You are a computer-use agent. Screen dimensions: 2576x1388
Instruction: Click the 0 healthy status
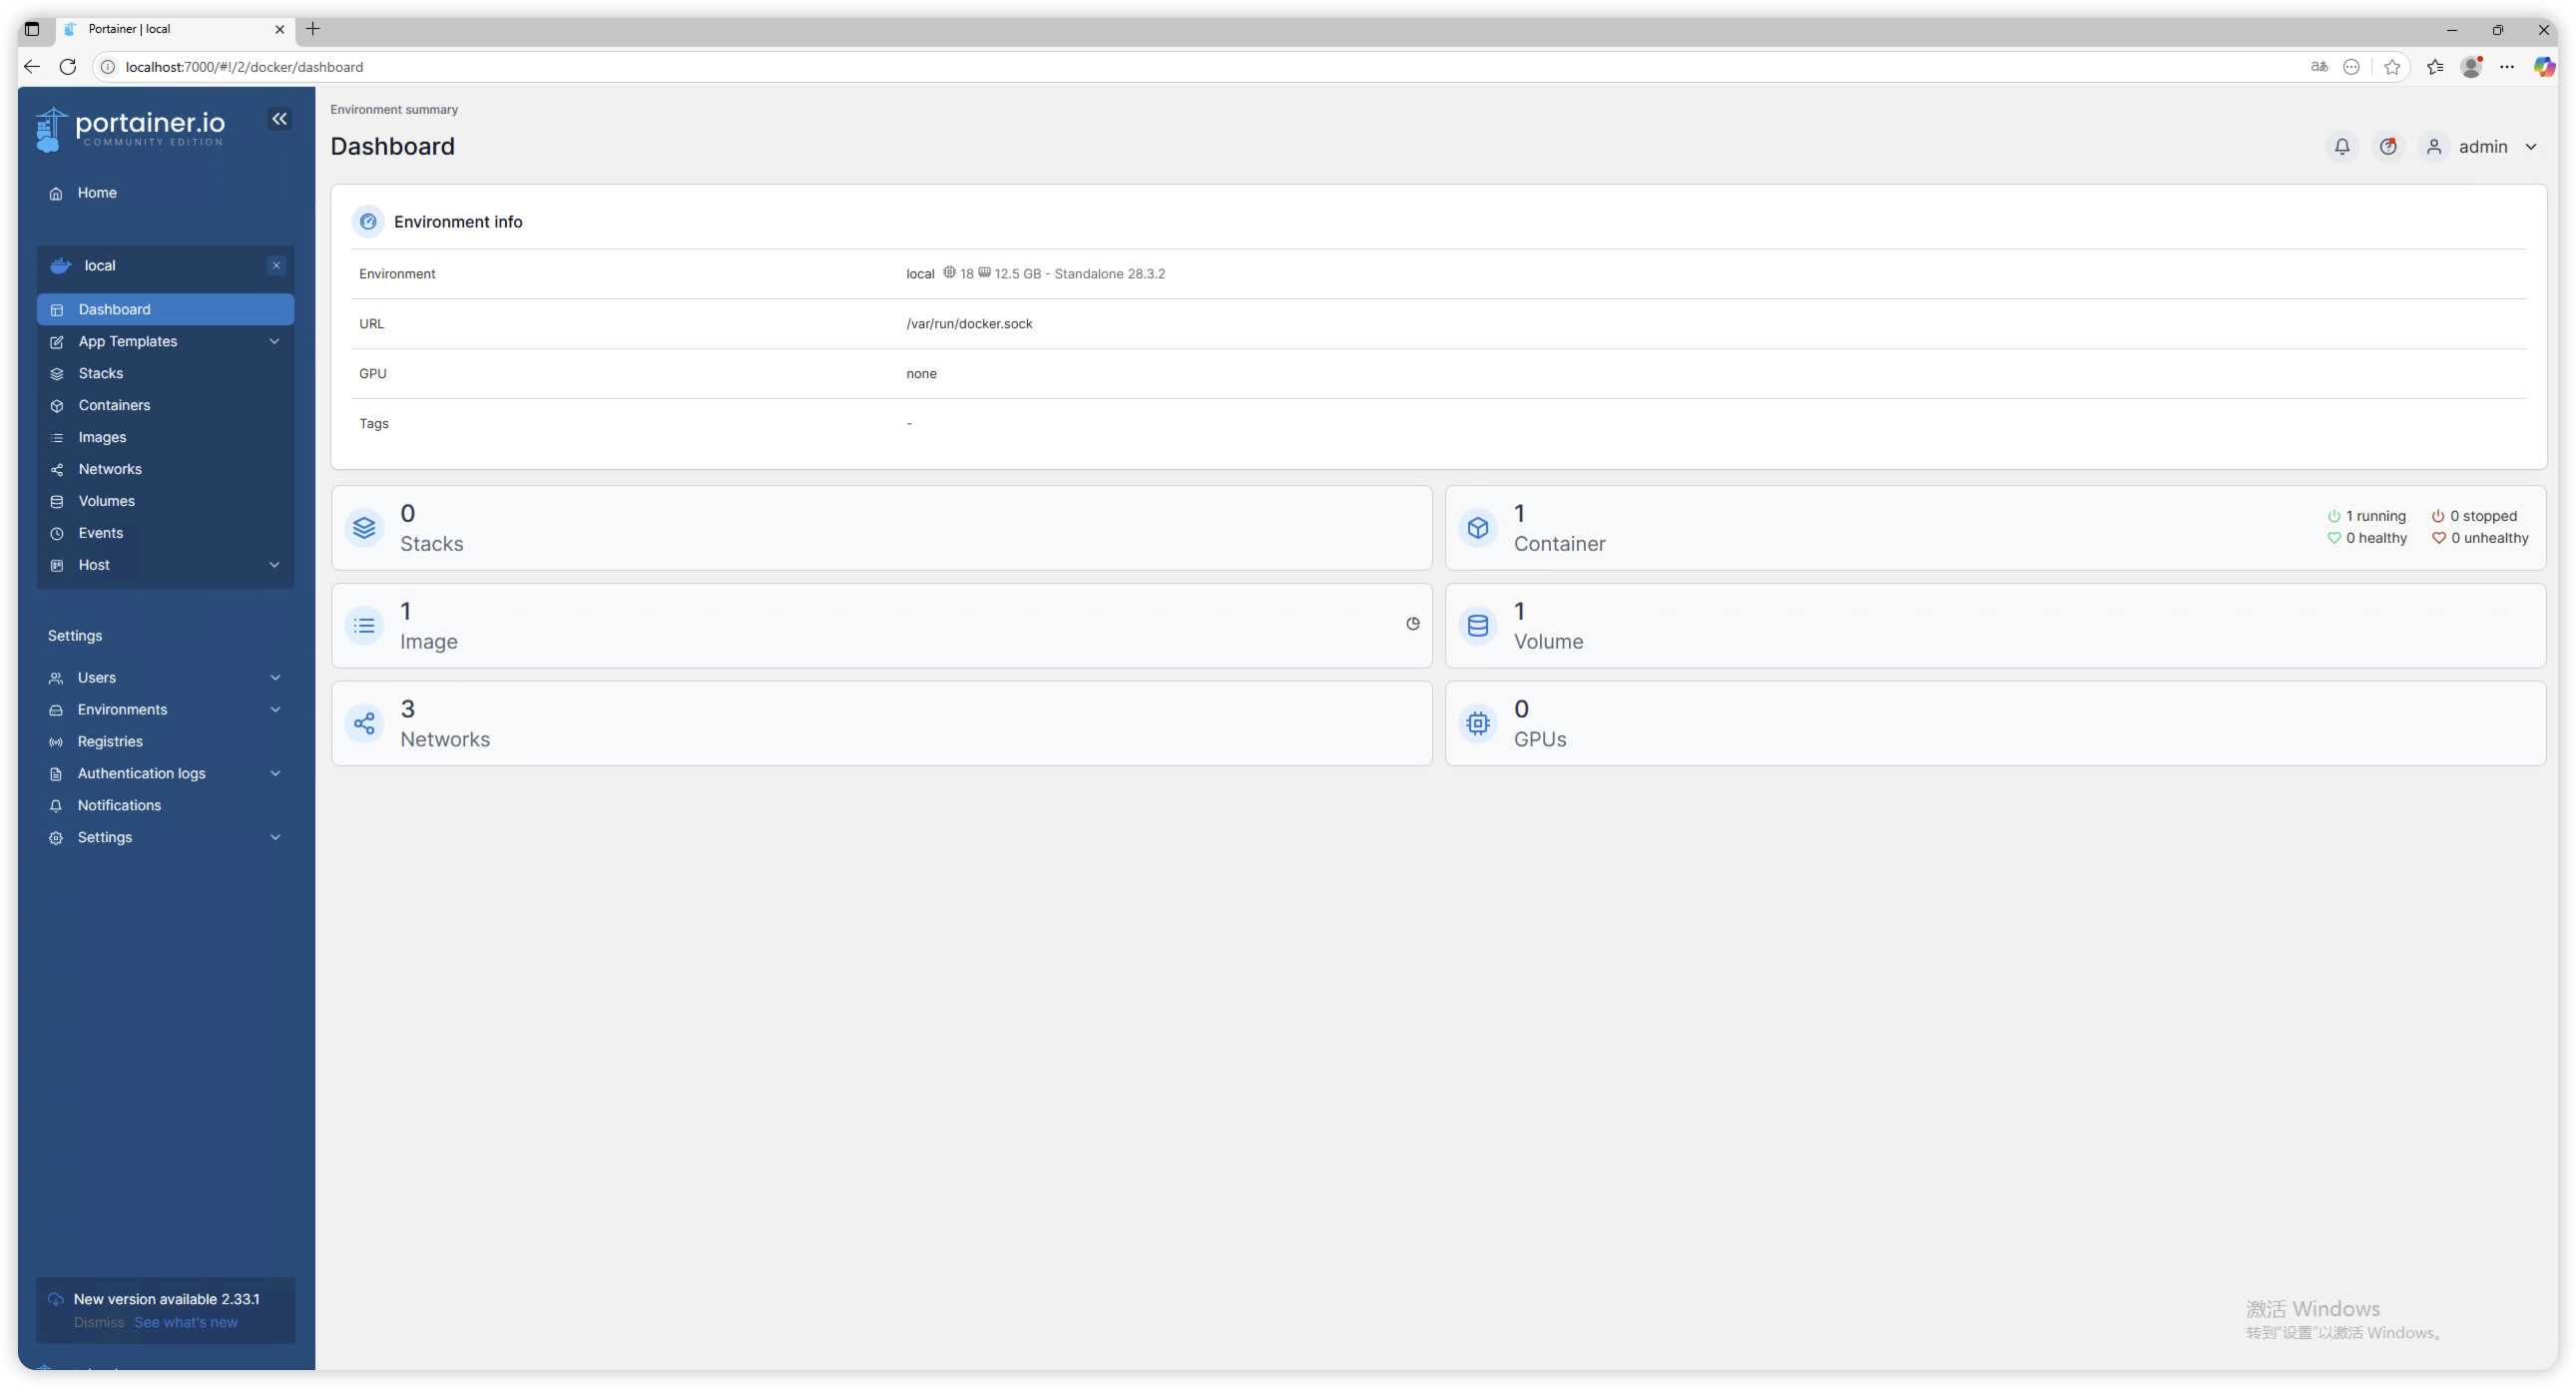pos(2366,538)
